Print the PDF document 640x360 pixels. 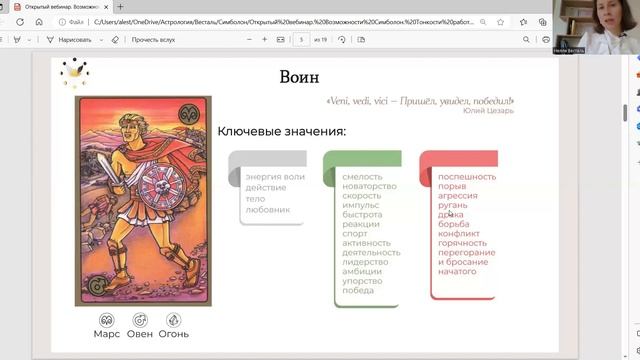click(546, 40)
